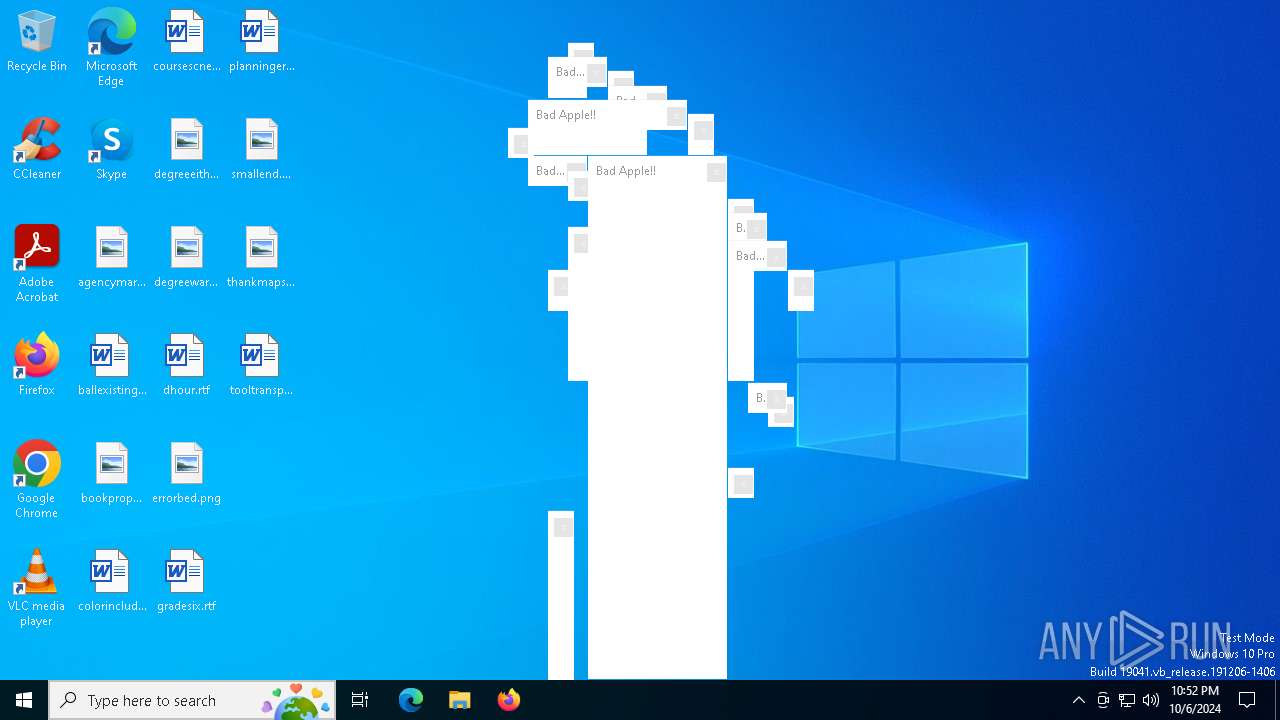
Task: Select the degreeeith image file
Action: pos(186,150)
